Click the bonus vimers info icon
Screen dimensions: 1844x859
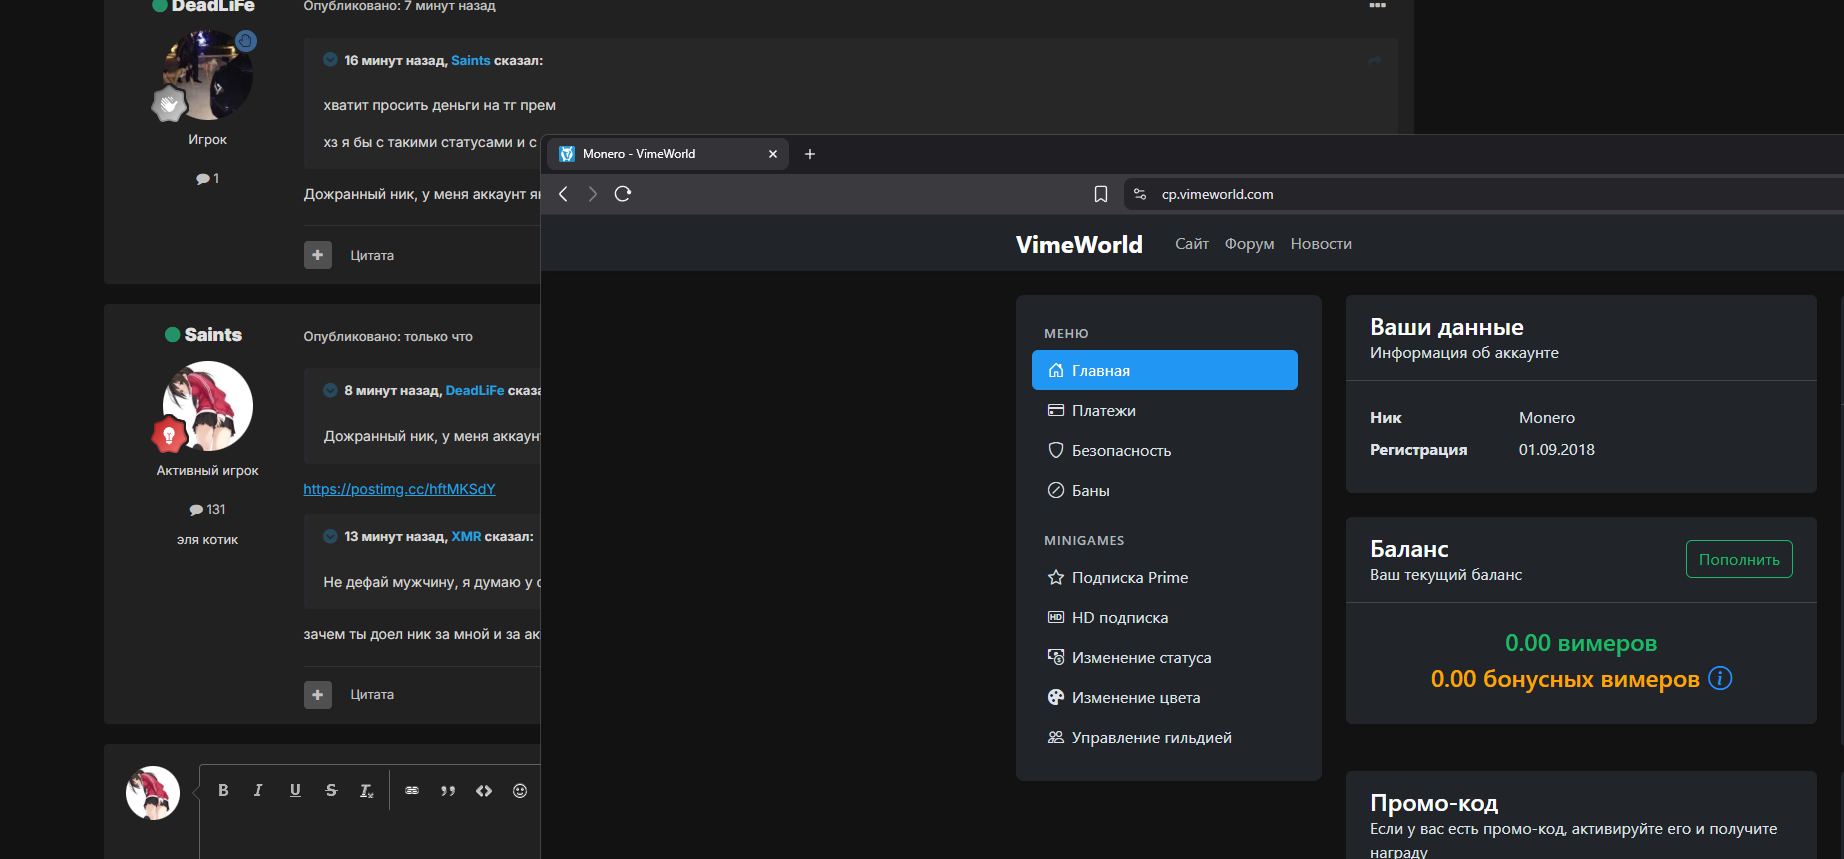coord(1720,678)
